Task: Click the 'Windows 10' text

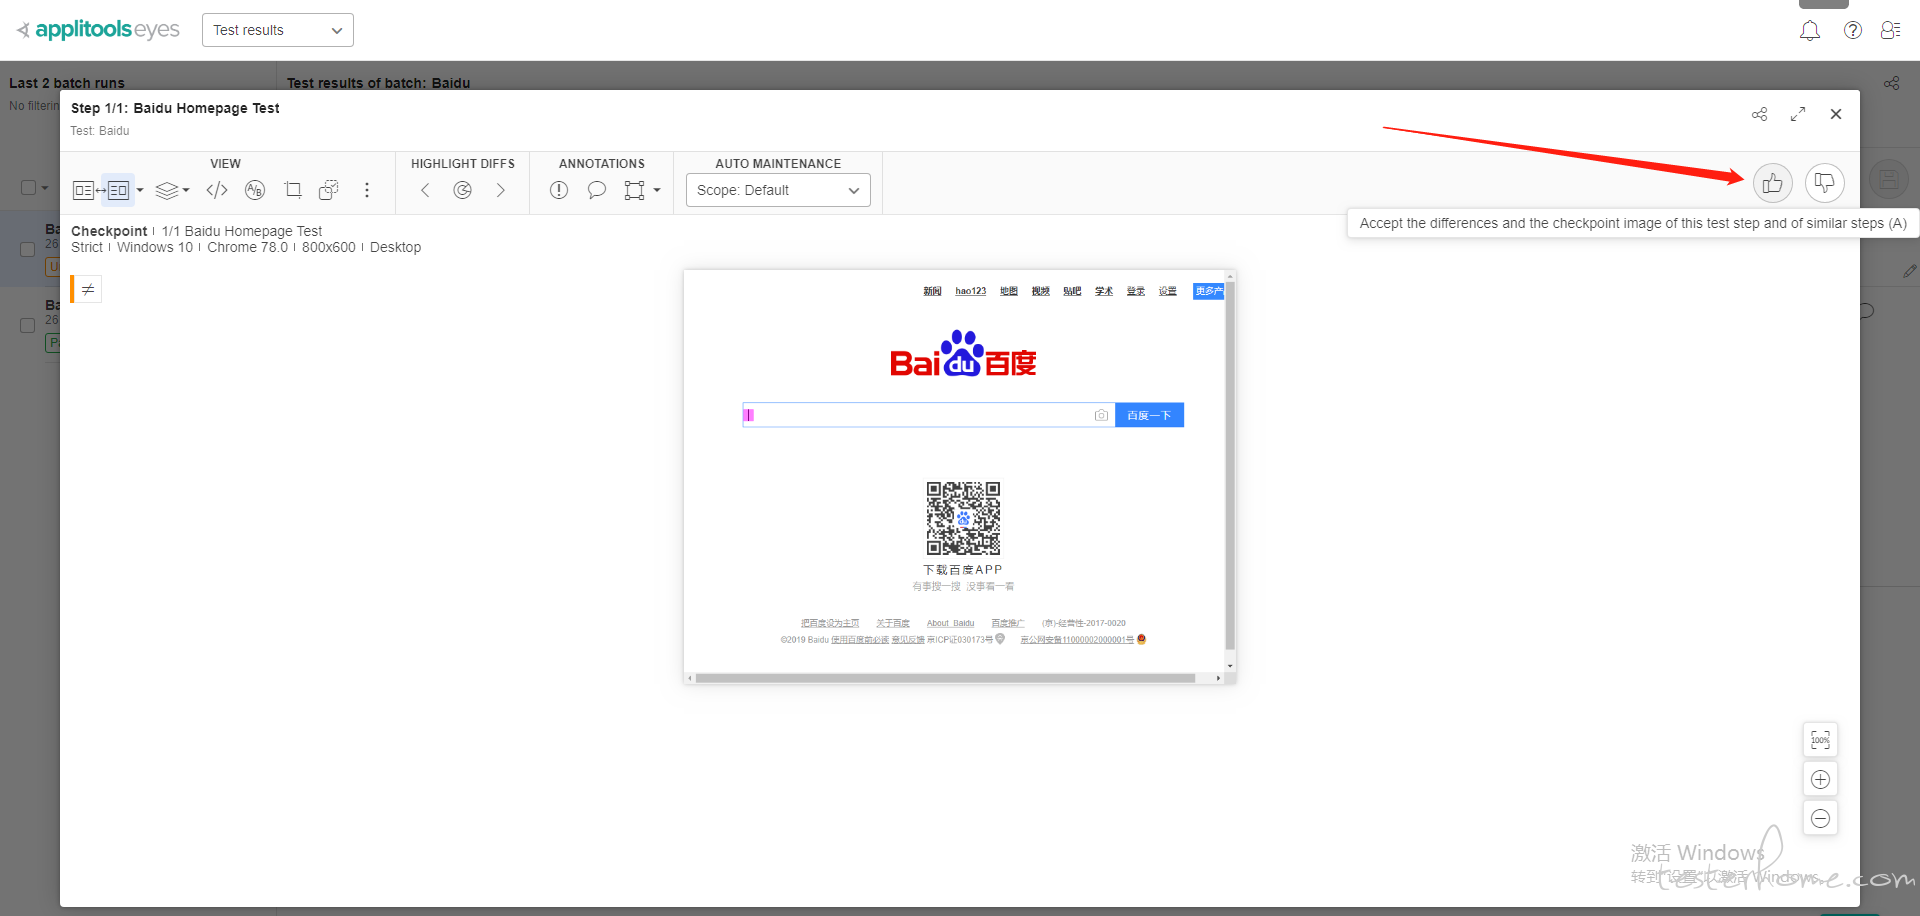Action: click(155, 247)
